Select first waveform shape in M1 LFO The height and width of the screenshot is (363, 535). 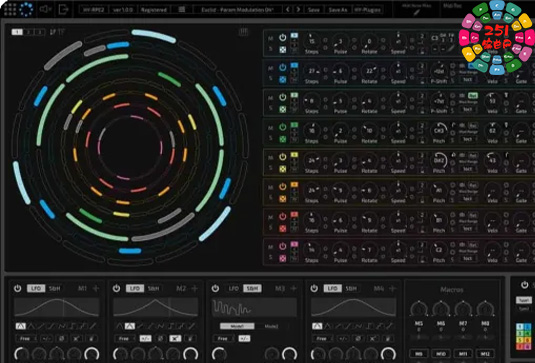(x=20, y=326)
